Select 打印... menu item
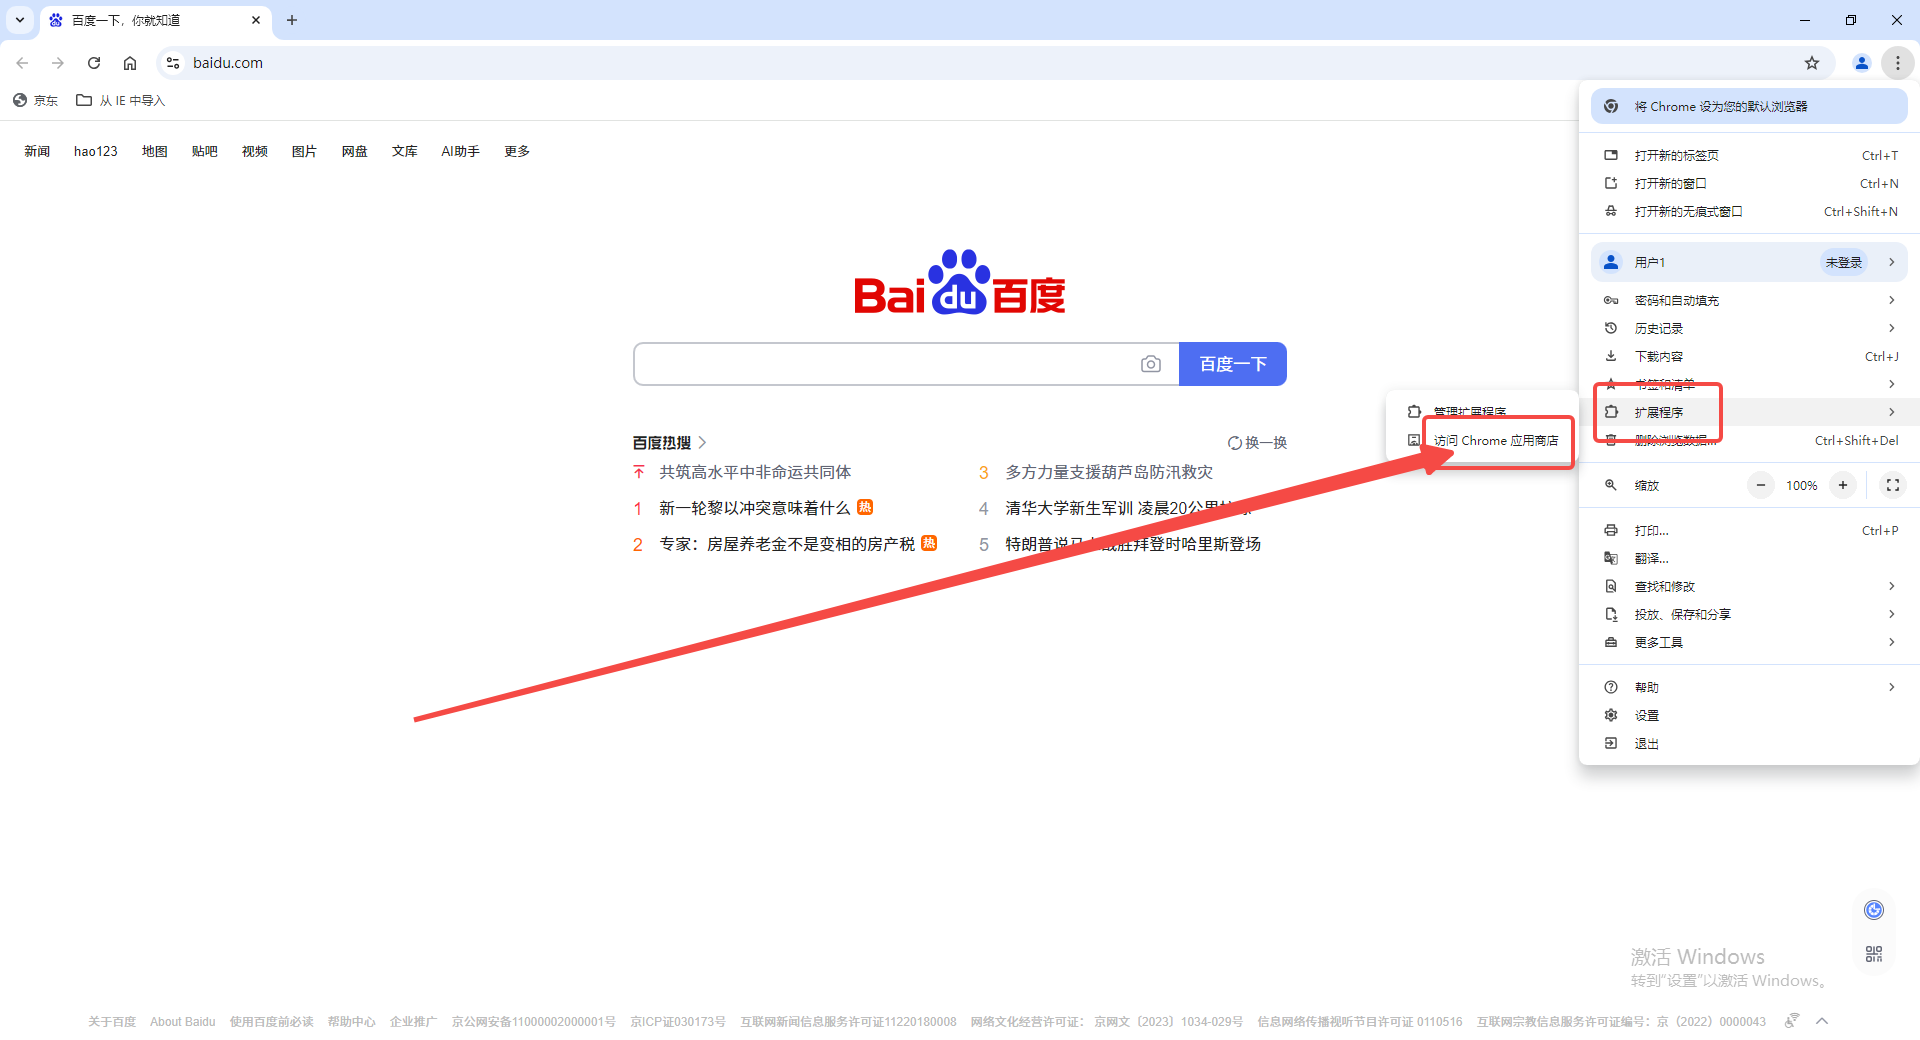1920x1040 pixels. pos(1749,530)
